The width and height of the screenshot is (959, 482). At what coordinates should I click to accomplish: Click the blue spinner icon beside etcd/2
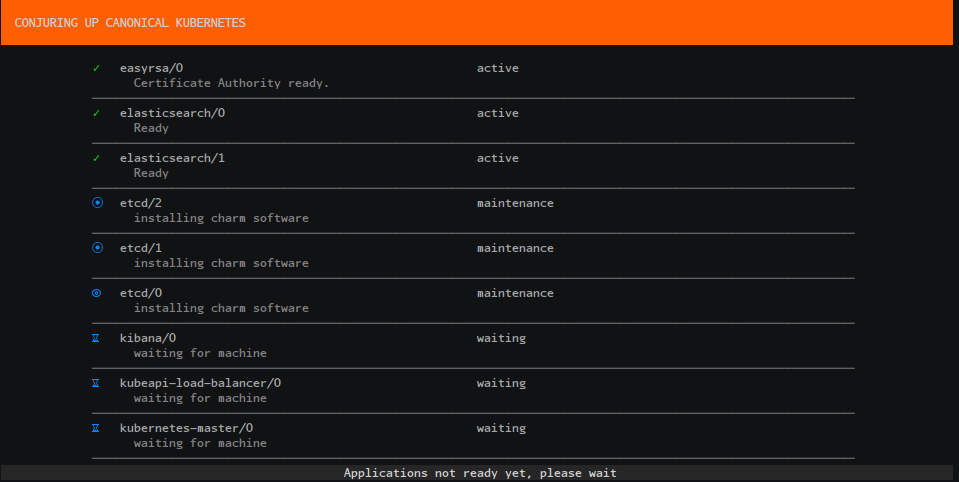[x=97, y=203]
